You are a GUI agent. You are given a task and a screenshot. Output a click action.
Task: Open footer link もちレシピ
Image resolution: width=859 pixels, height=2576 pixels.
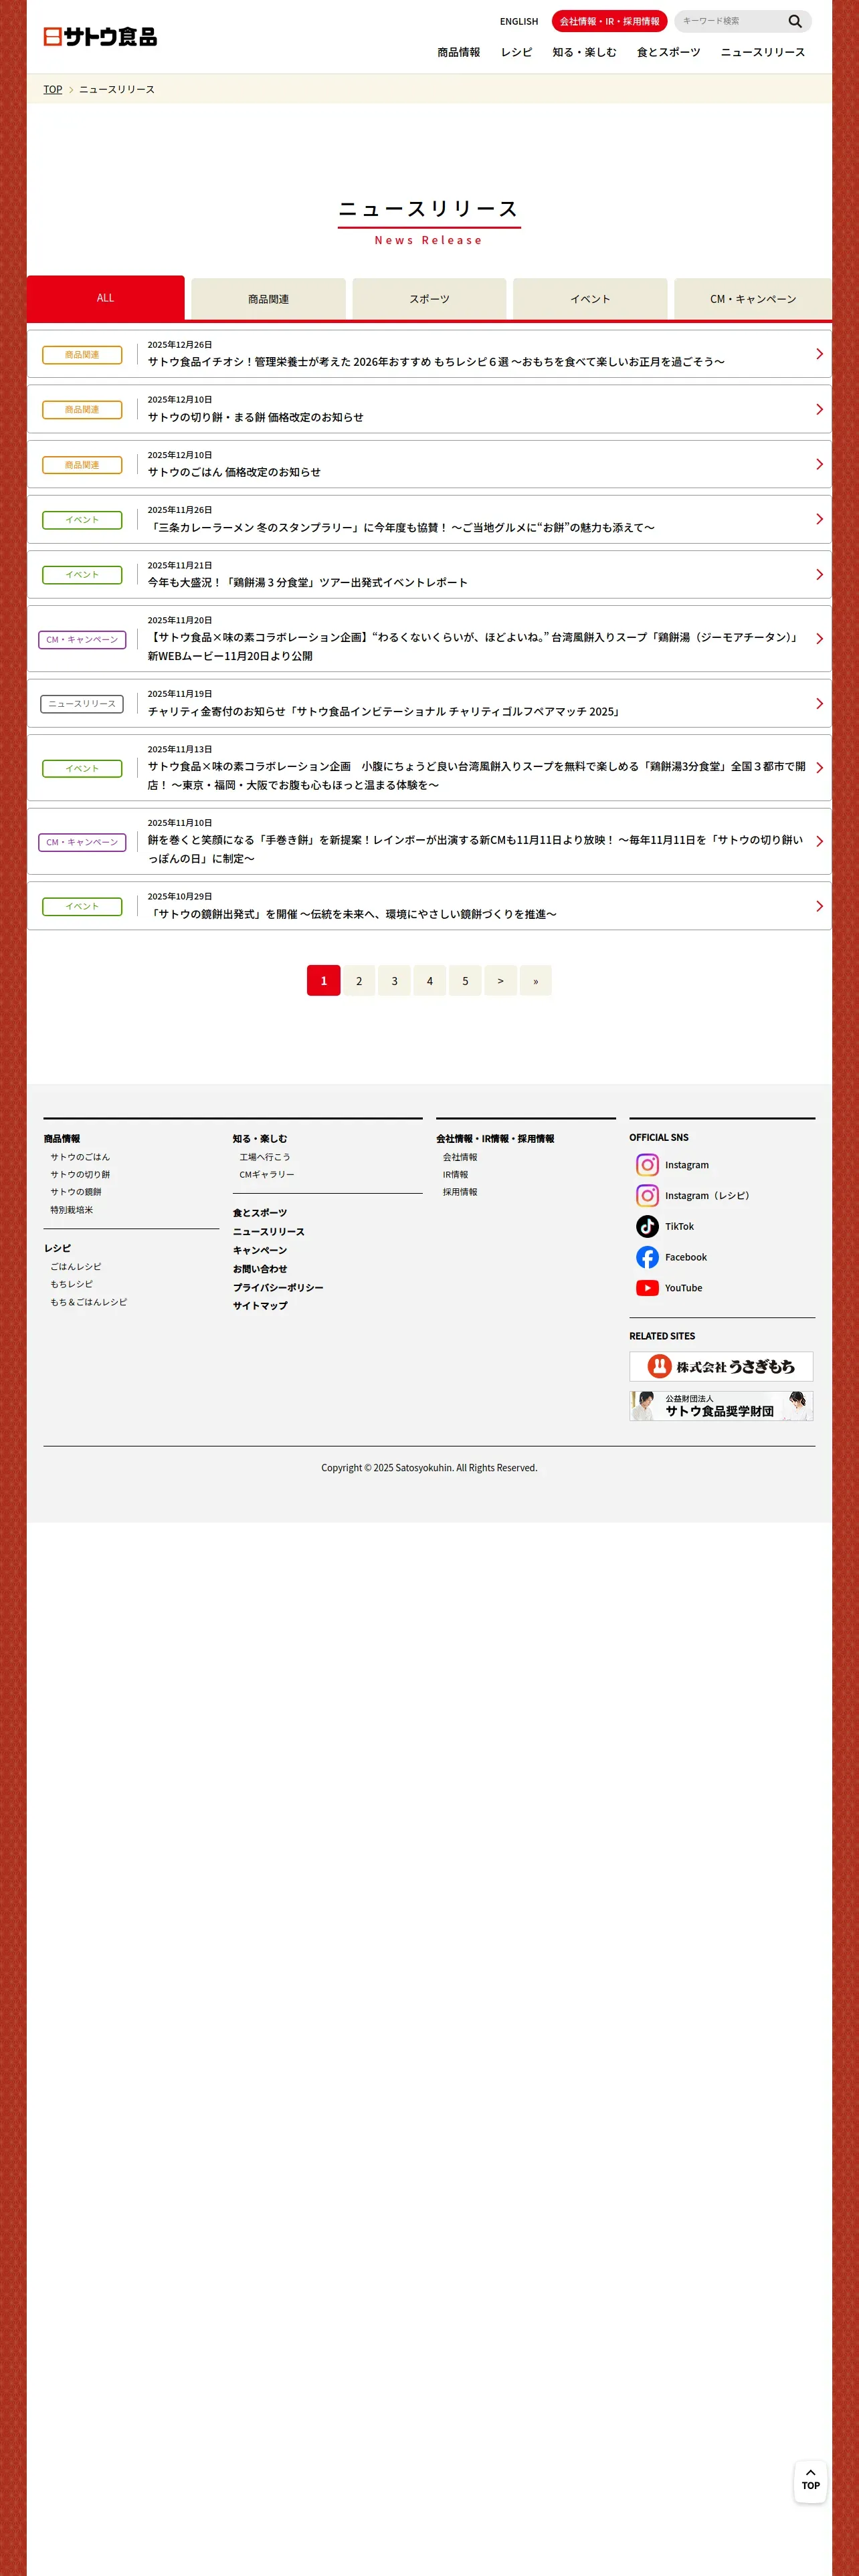tap(72, 1284)
